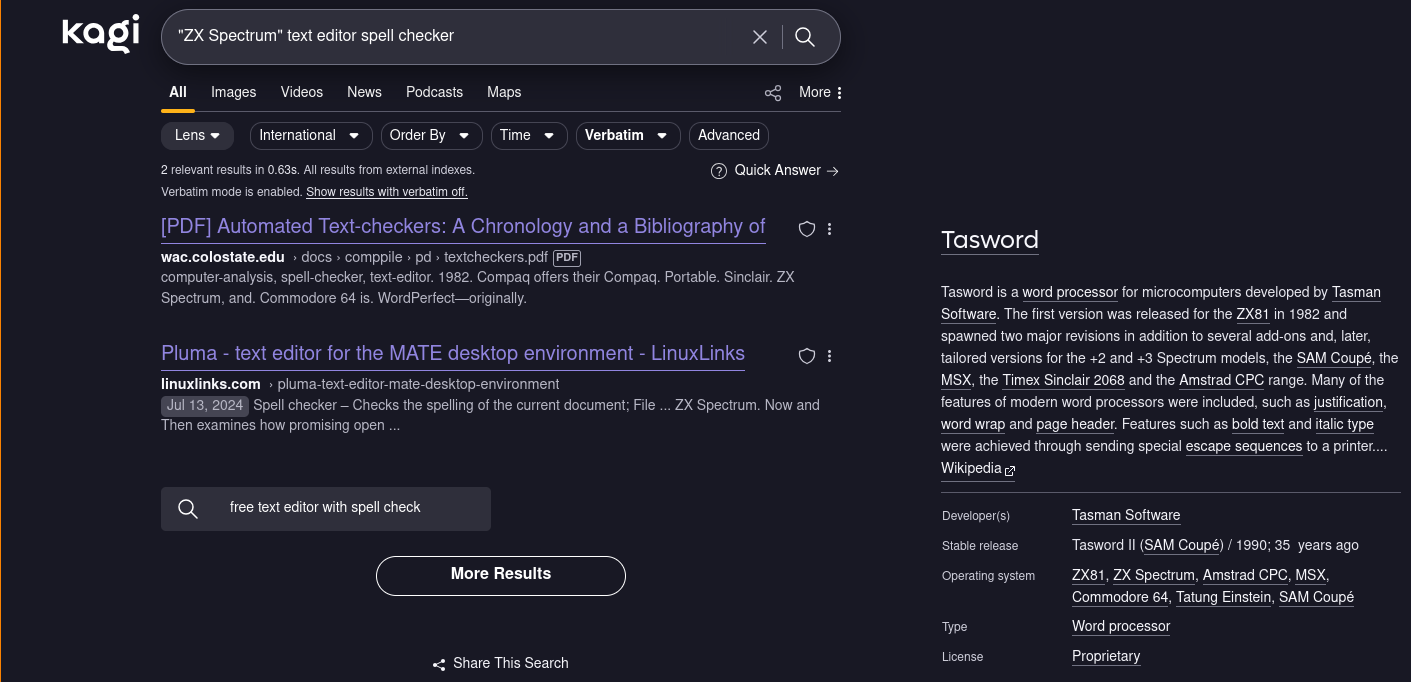Click Commodore 64 link in Operating system row

pos(1120,598)
